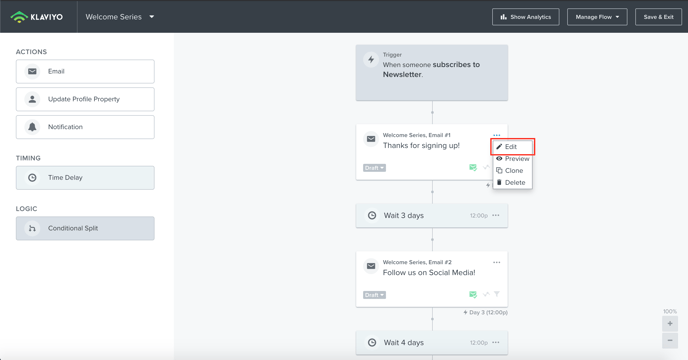Select the Update Profile Property action
This screenshot has width=688, height=360.
coord(85,99)
